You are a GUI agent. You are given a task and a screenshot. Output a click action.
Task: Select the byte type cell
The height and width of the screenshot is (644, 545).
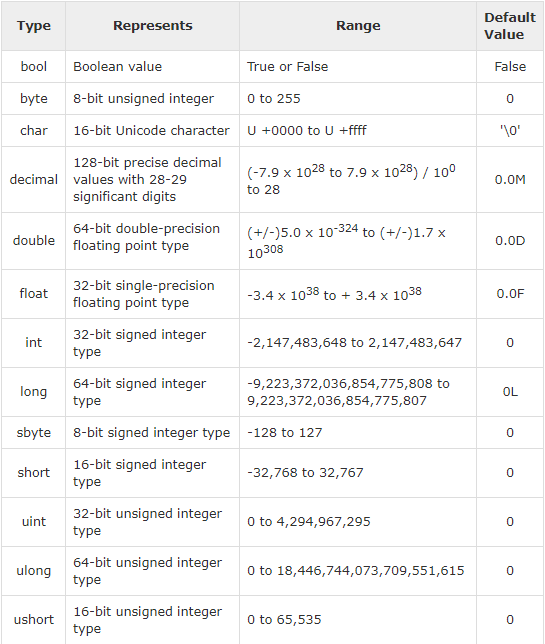[x=33, y=99]
